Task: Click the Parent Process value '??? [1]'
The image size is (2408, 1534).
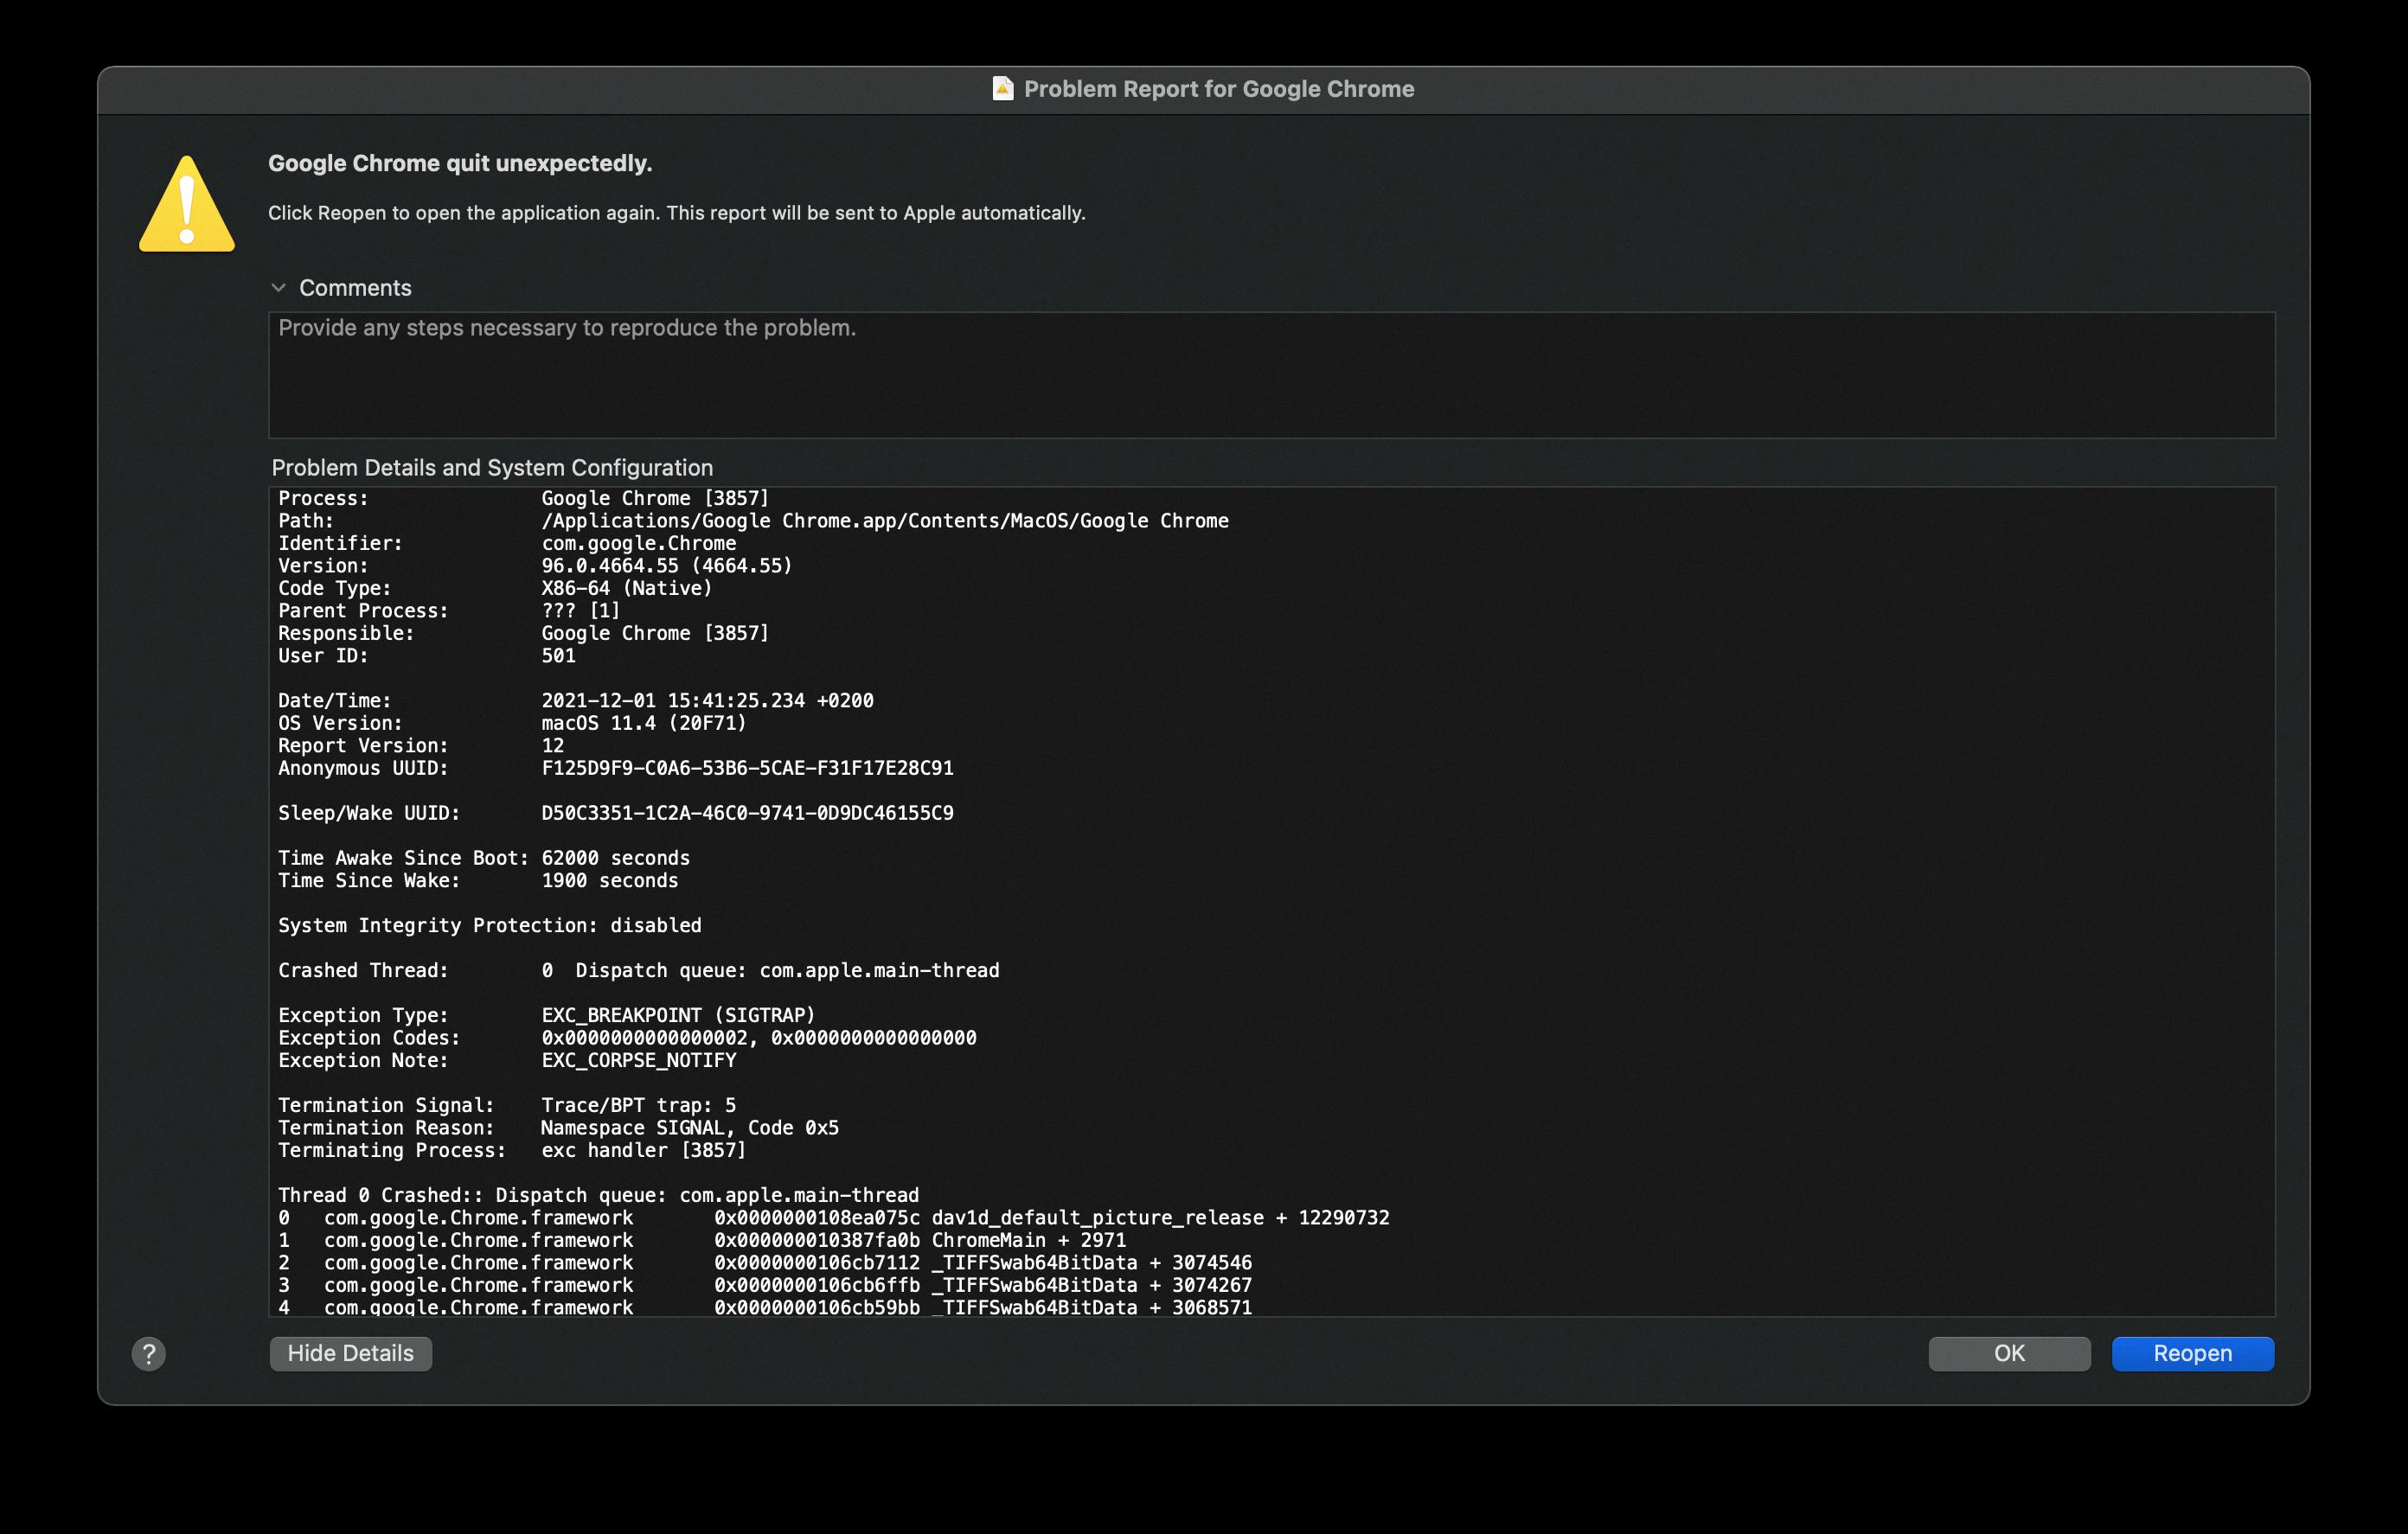Action: pyautogui.click(x=581, y=610)
